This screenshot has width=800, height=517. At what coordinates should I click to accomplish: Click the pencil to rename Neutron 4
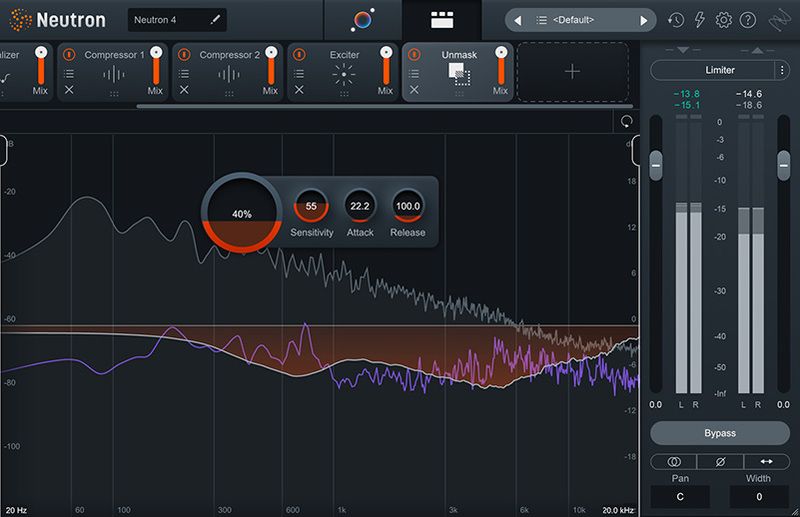tap(213, 20)
